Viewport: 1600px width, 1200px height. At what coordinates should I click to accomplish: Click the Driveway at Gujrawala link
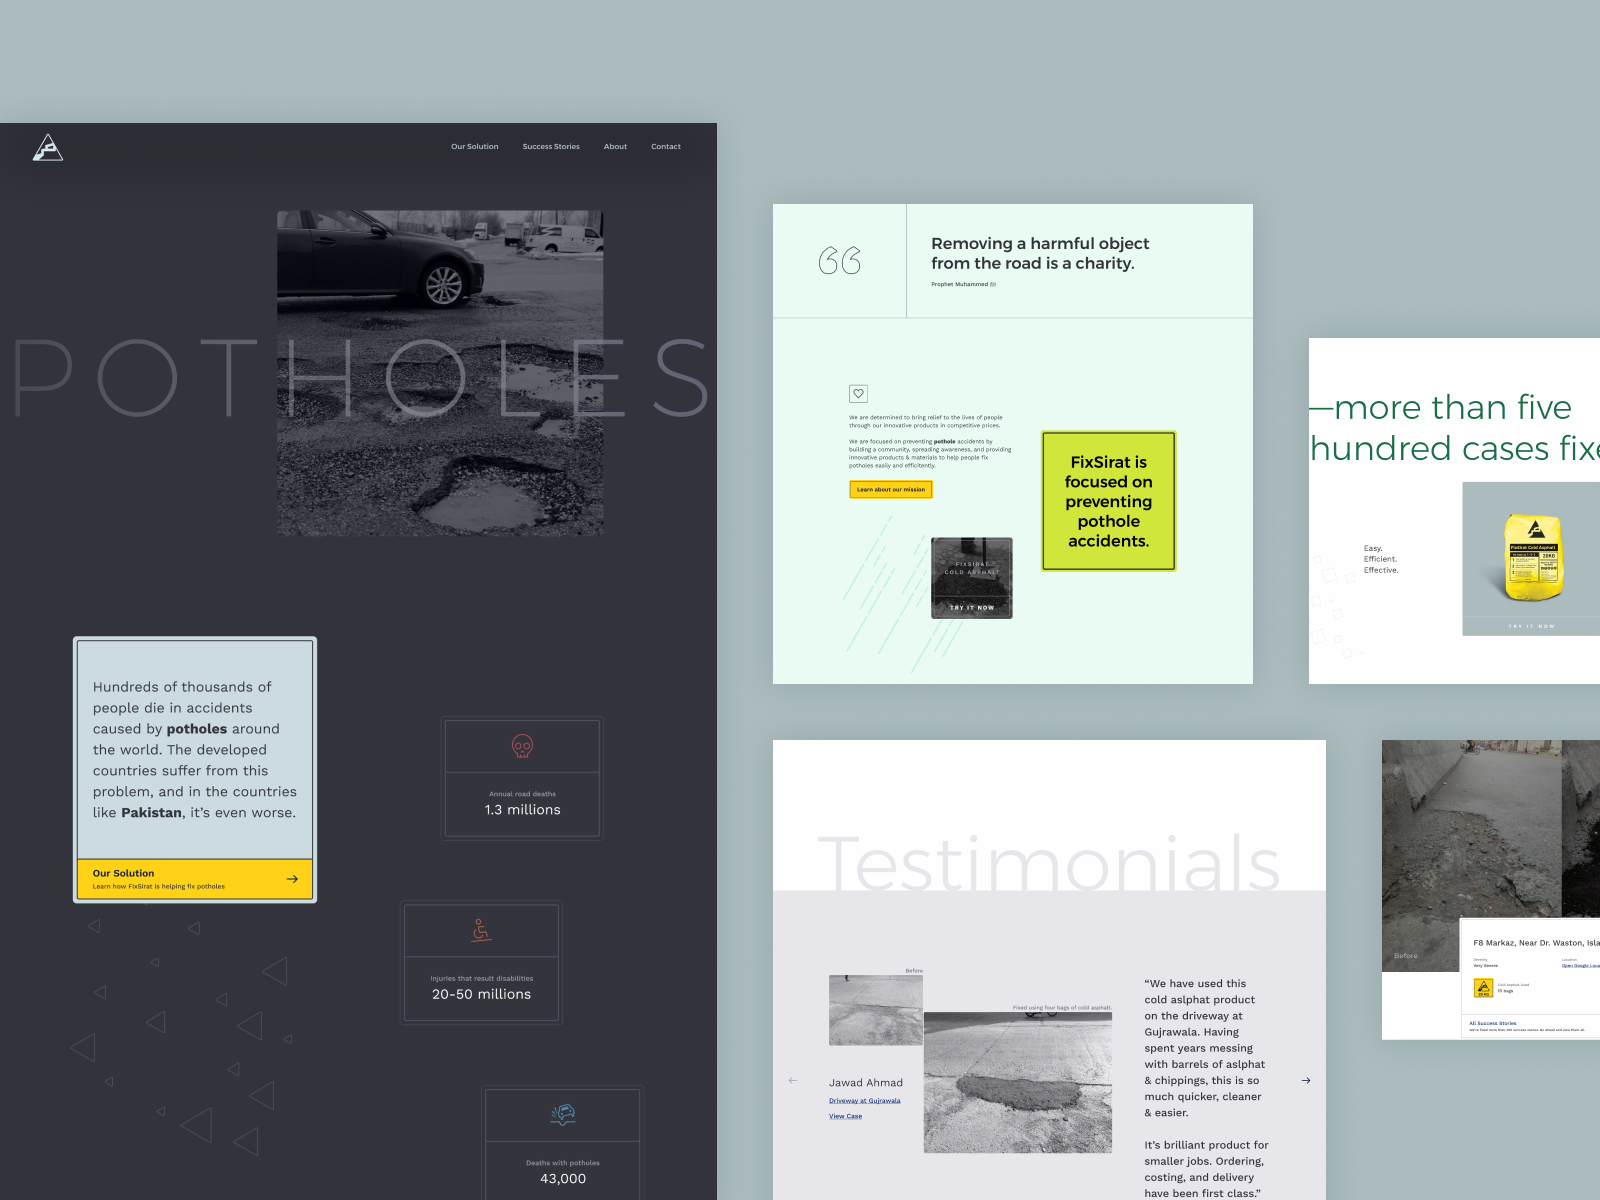click(864, 1099)
